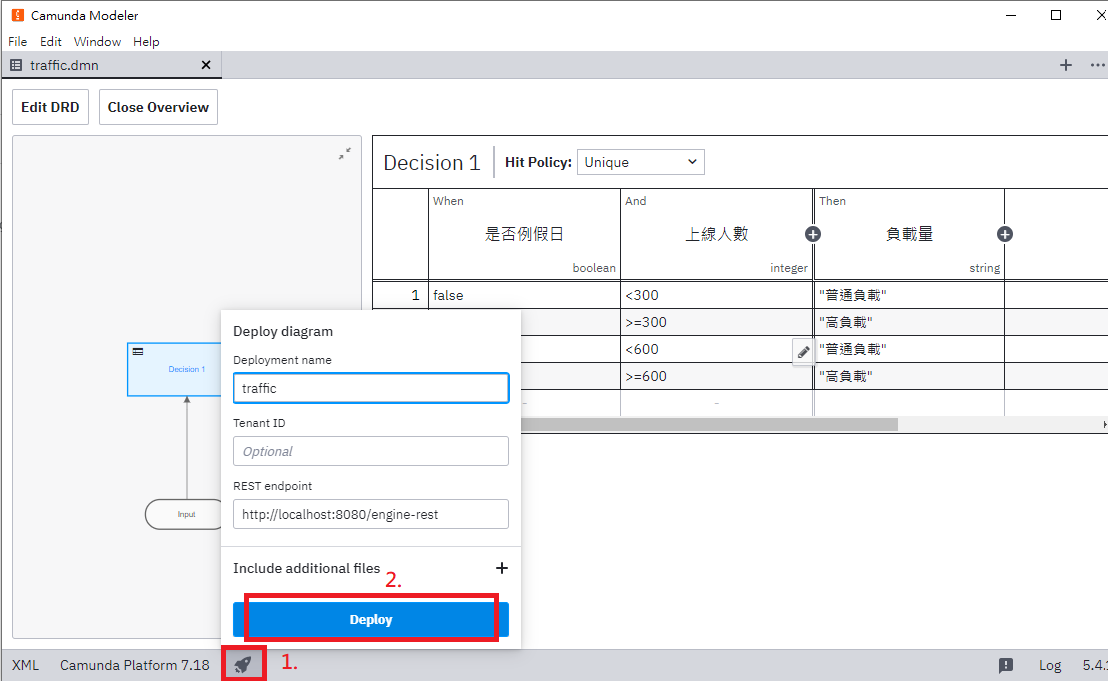Click the integer type label
Screen dimensions: 1108x681
[789, 268]
